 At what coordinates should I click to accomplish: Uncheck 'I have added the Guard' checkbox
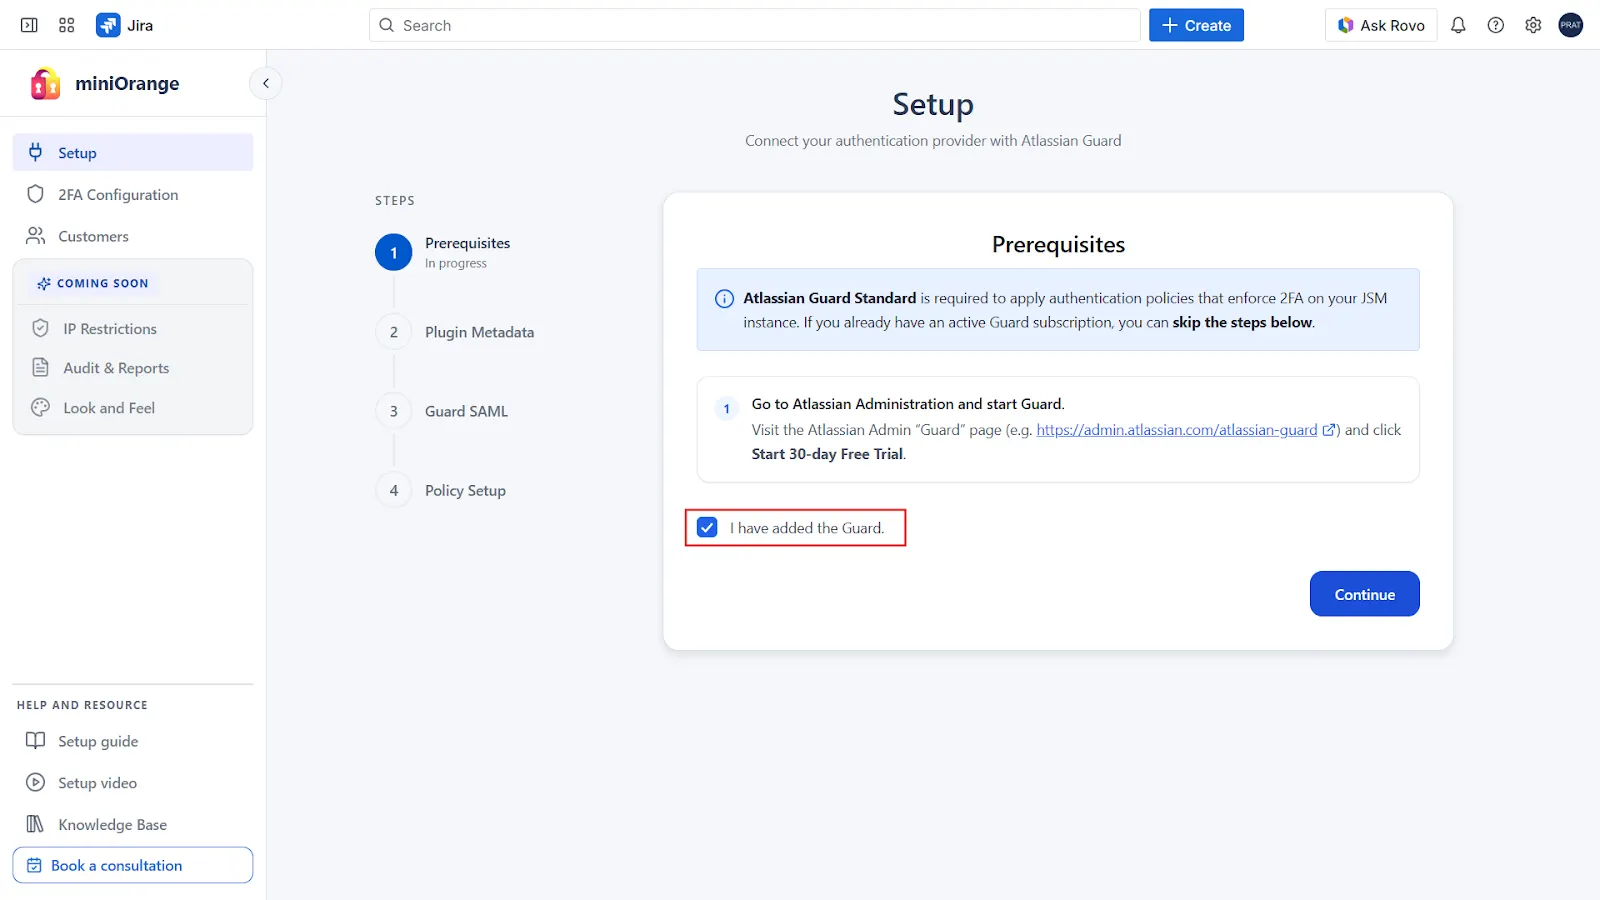click(x=707, y=527)
